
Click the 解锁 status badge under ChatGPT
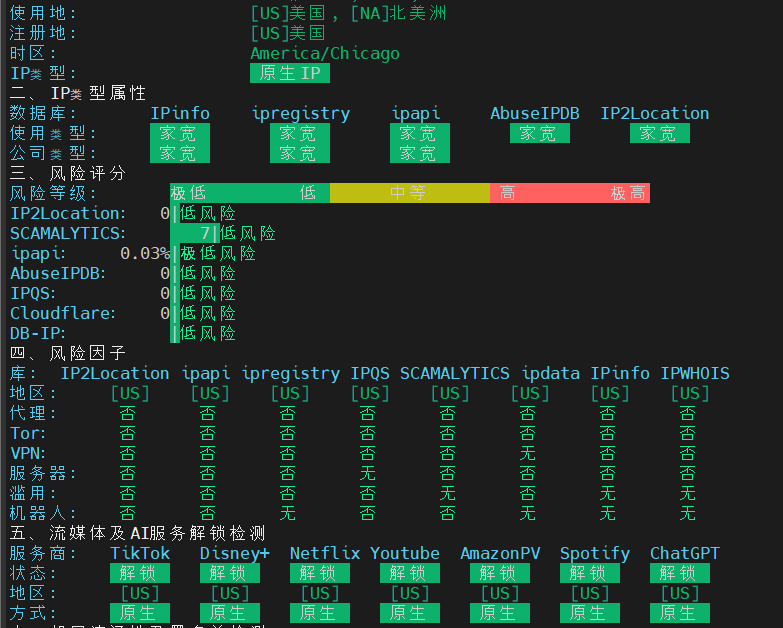(x=680, y=573)
